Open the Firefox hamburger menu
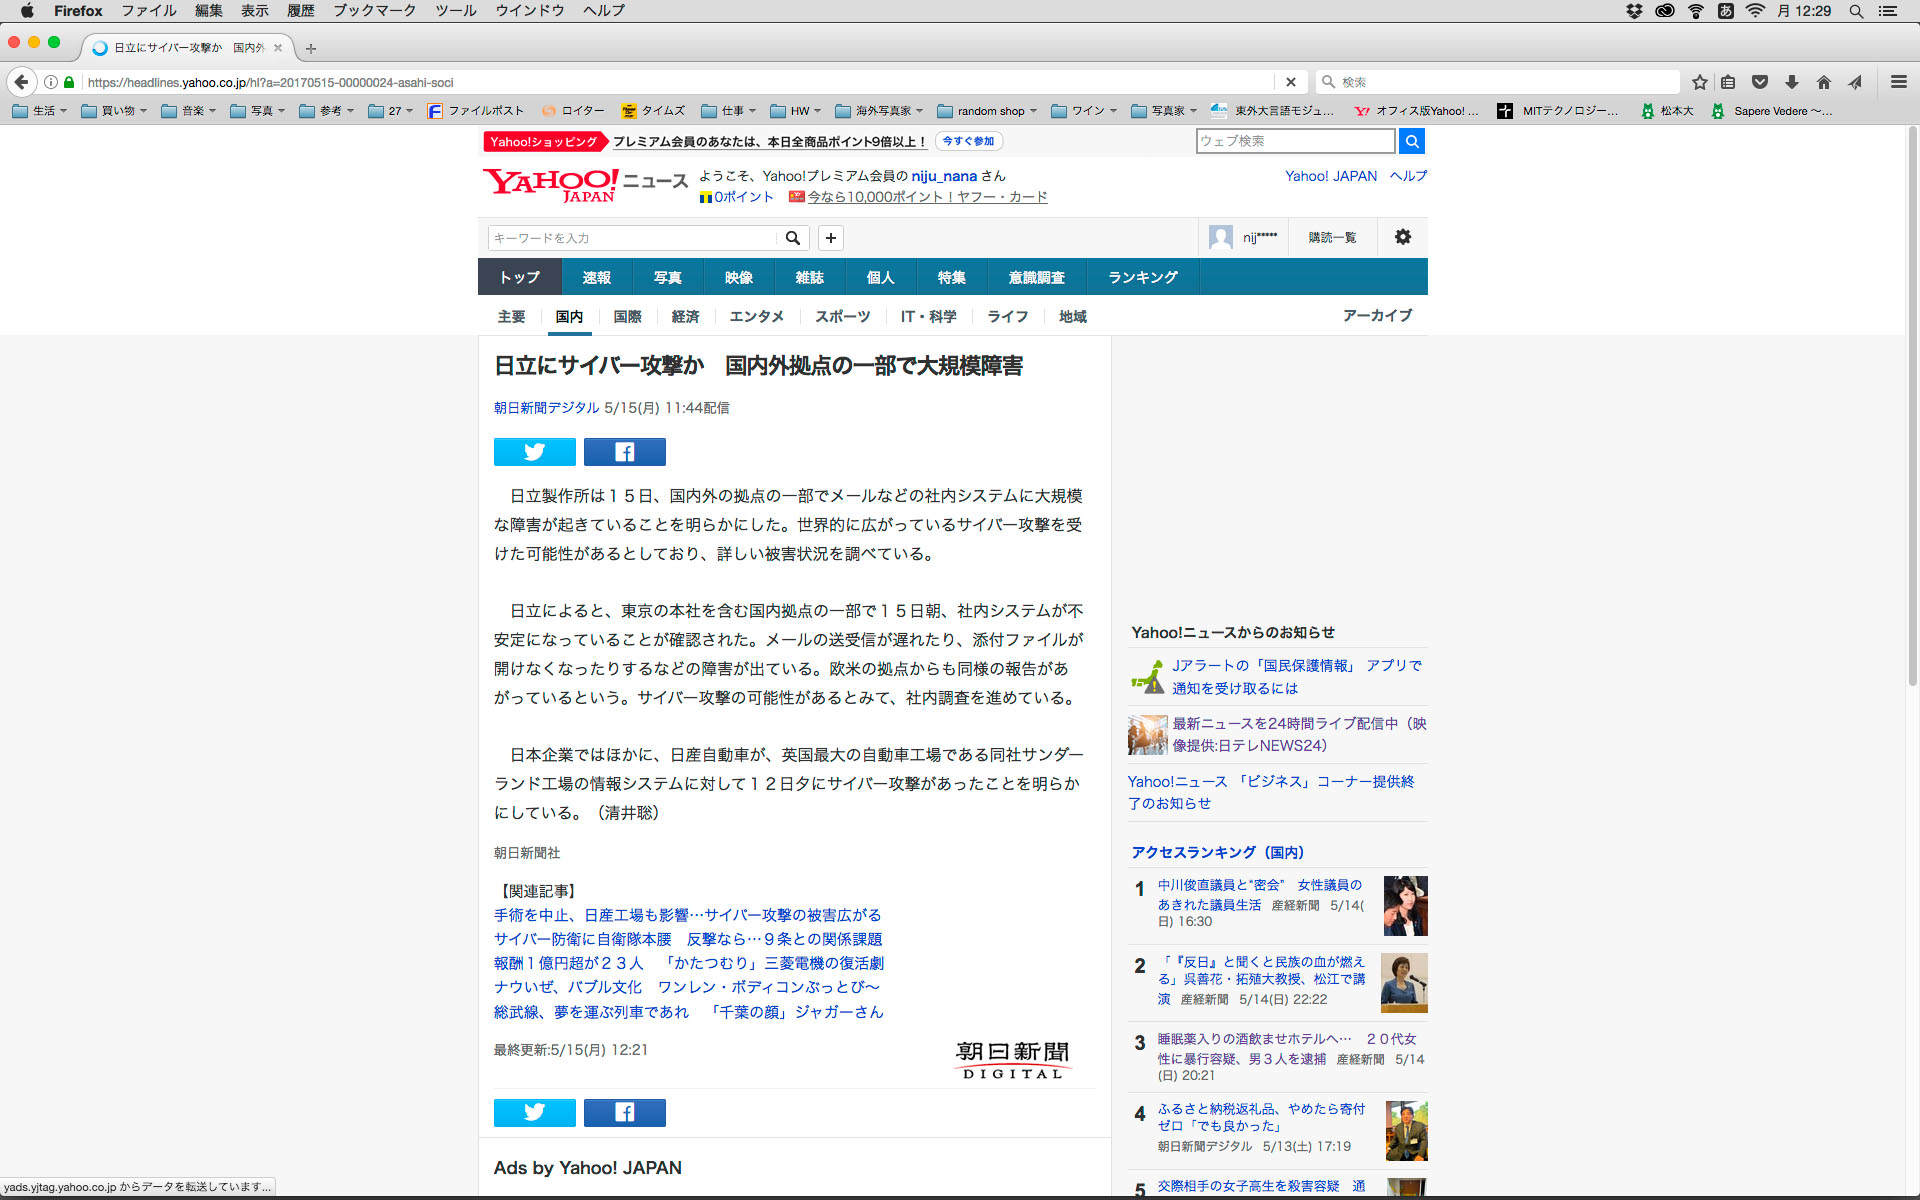Screen dimensions: 1920x1200 click(x=1898, y=82)
